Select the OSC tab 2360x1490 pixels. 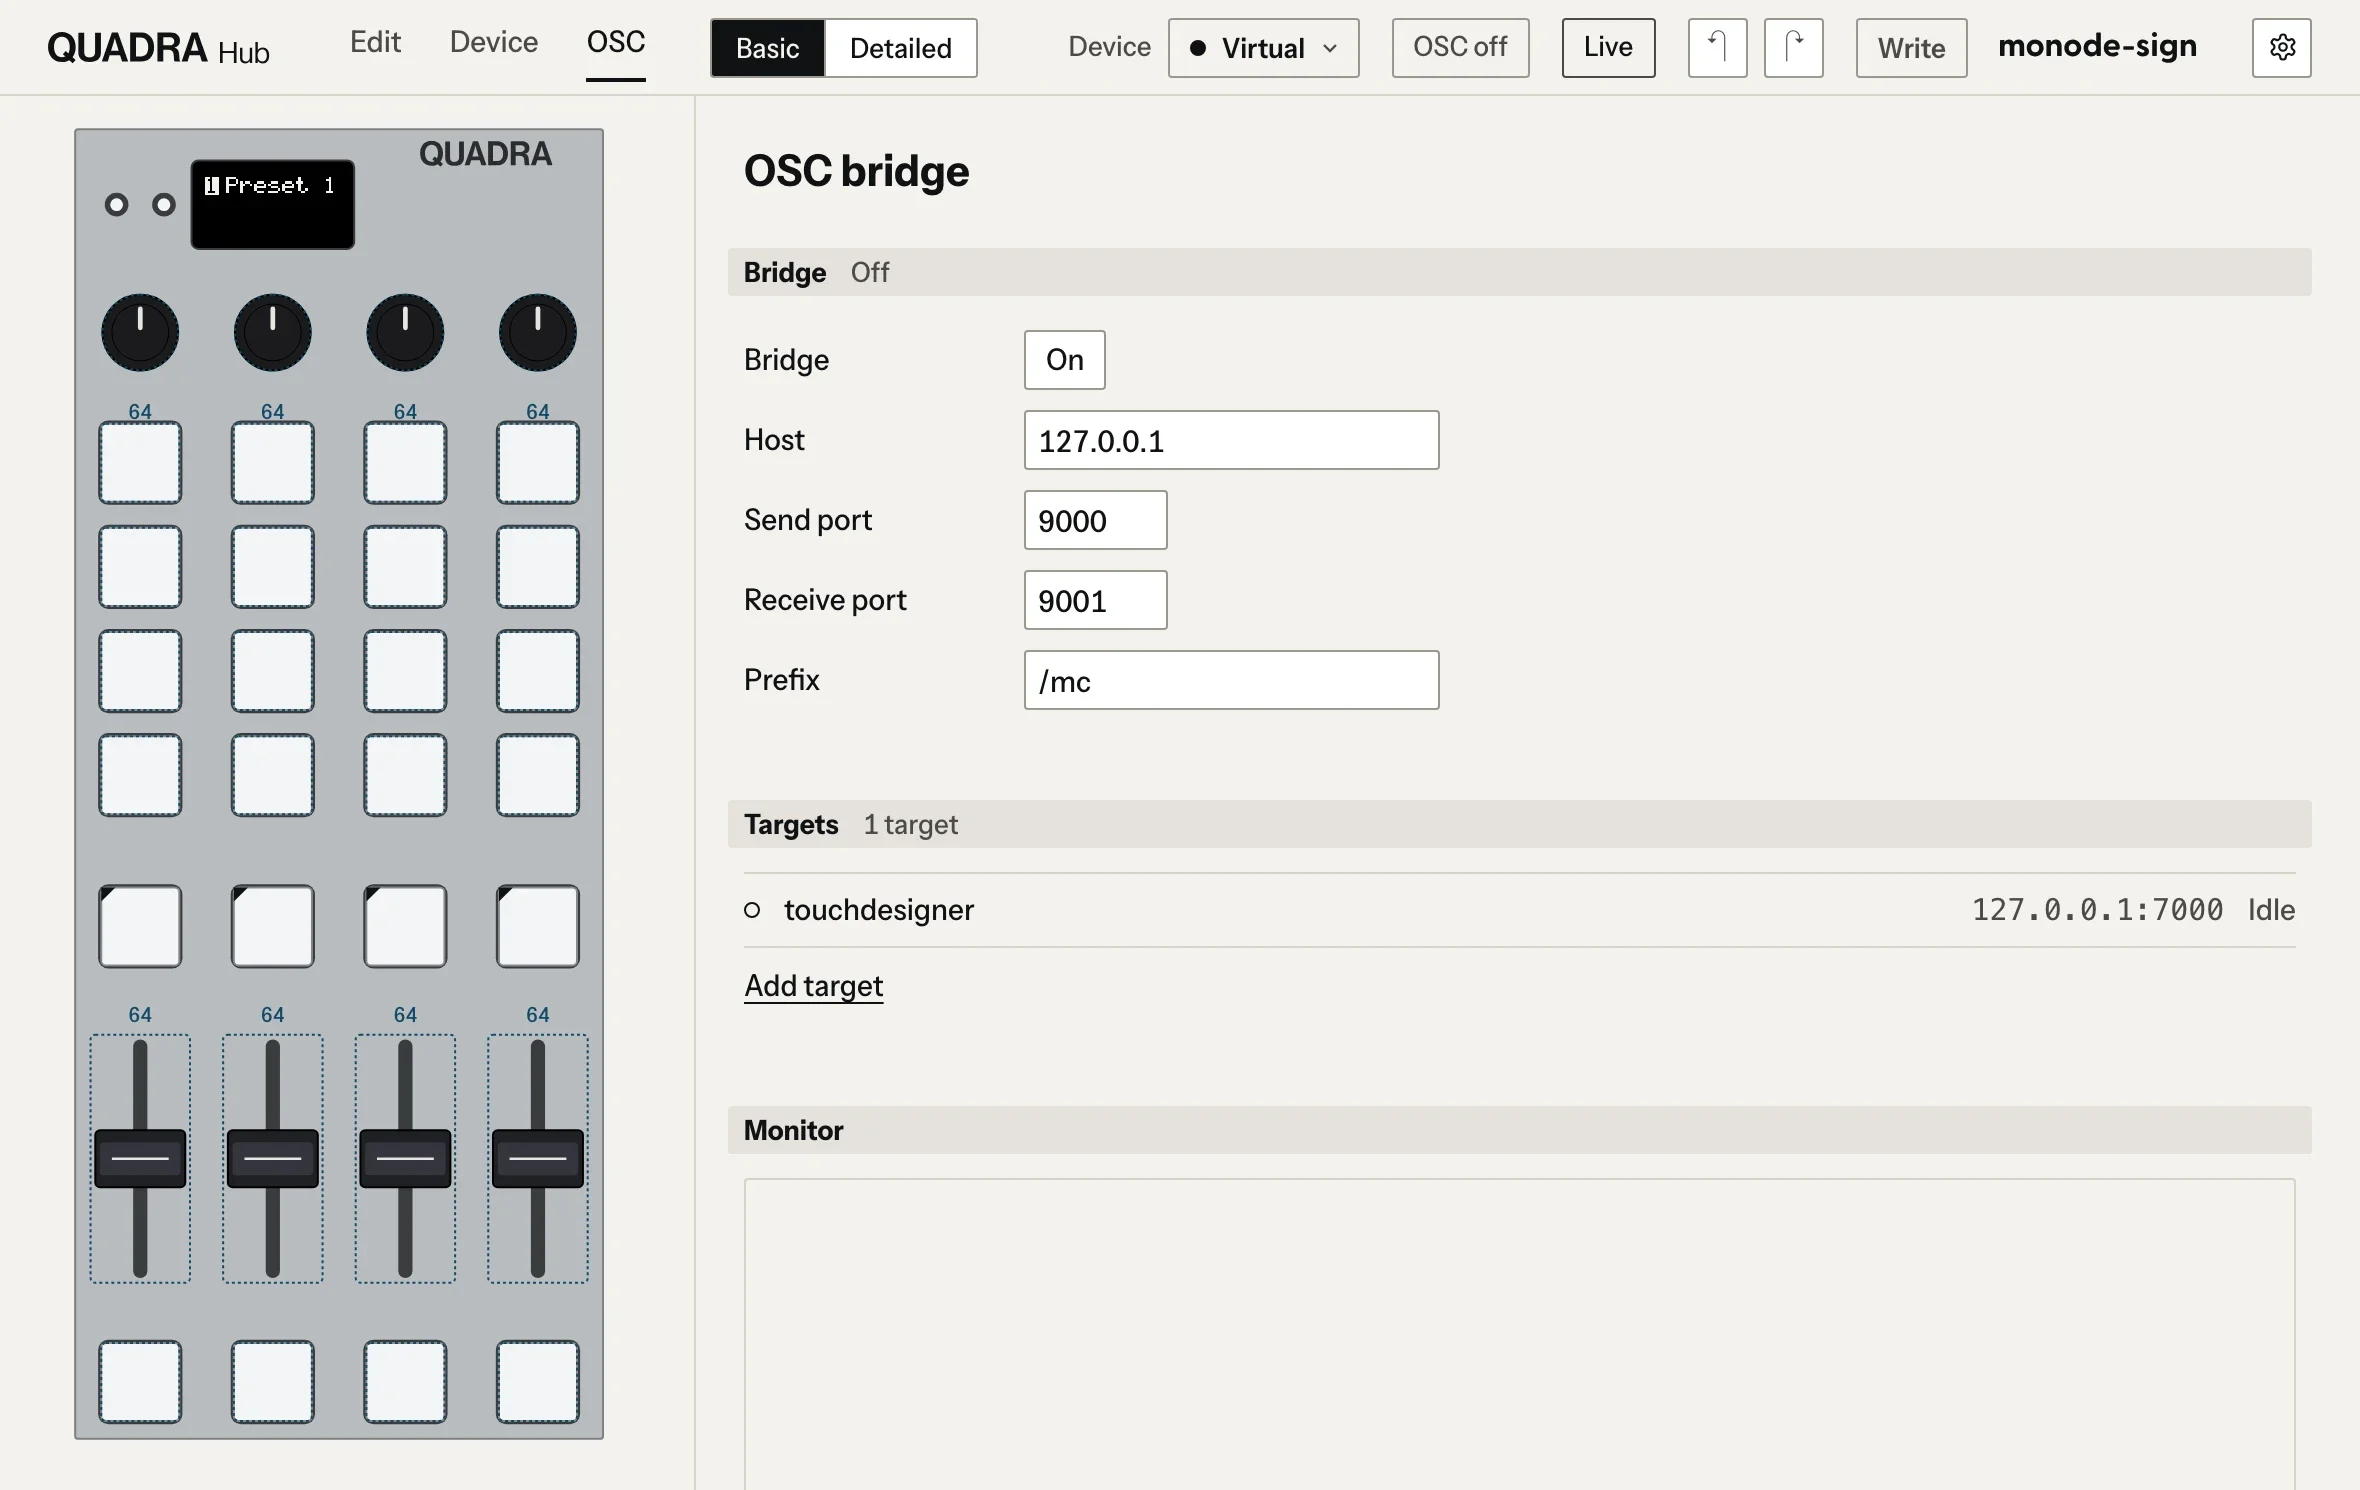pyautogui.click(x=616, y=42)
